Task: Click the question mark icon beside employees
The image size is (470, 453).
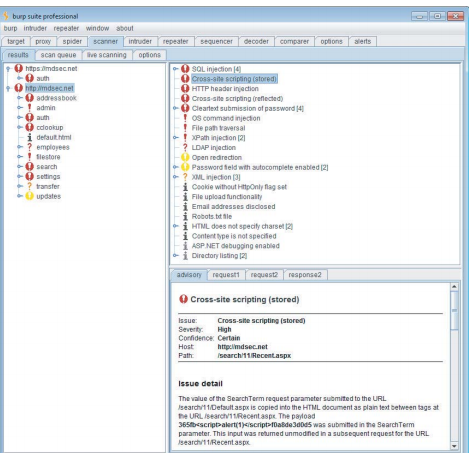Action: (x=30, y=147)
